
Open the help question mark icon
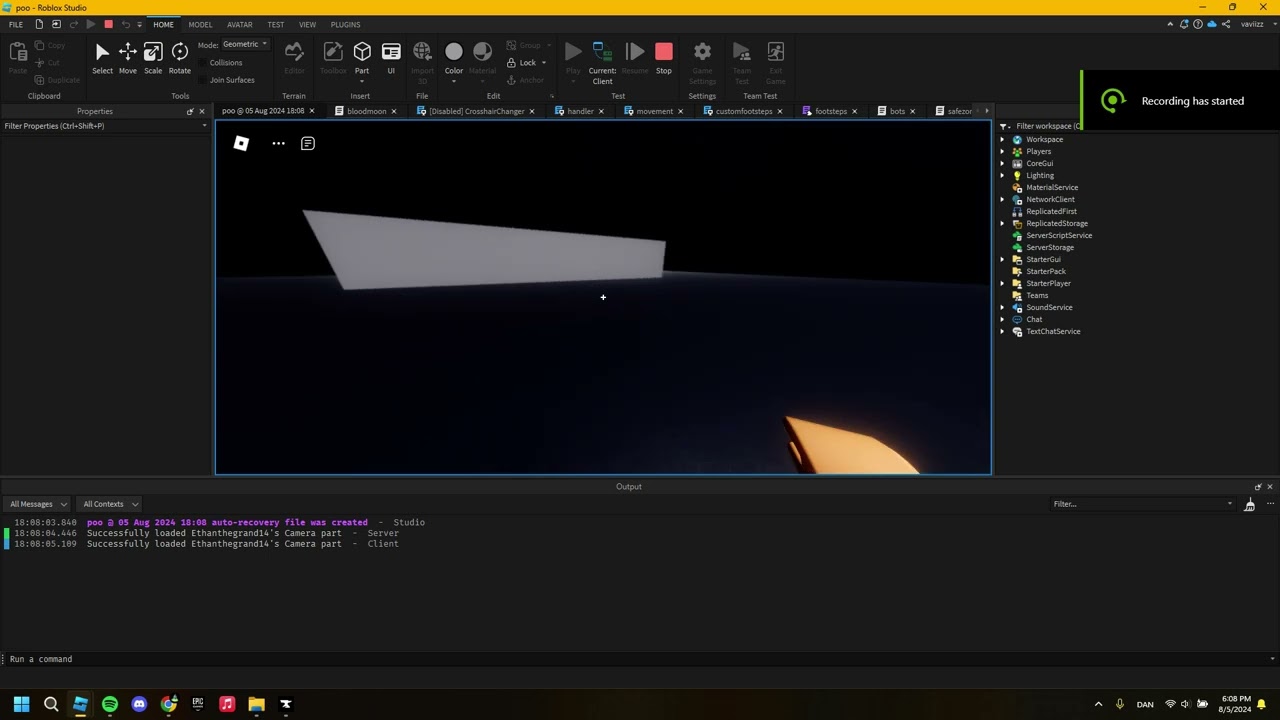pos(1198,24)
